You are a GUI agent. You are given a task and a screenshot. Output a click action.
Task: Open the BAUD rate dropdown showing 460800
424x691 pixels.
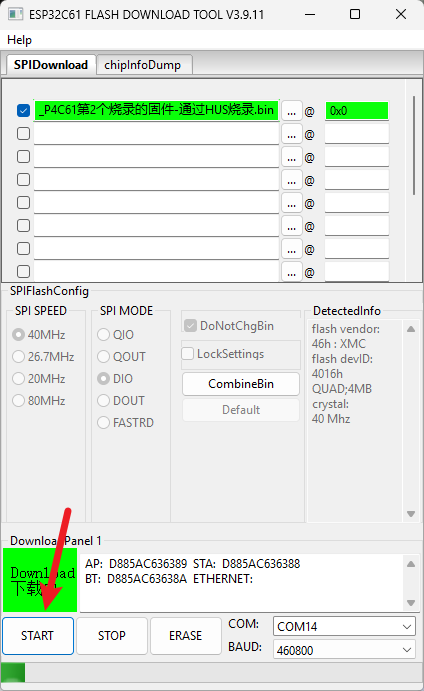344,650
